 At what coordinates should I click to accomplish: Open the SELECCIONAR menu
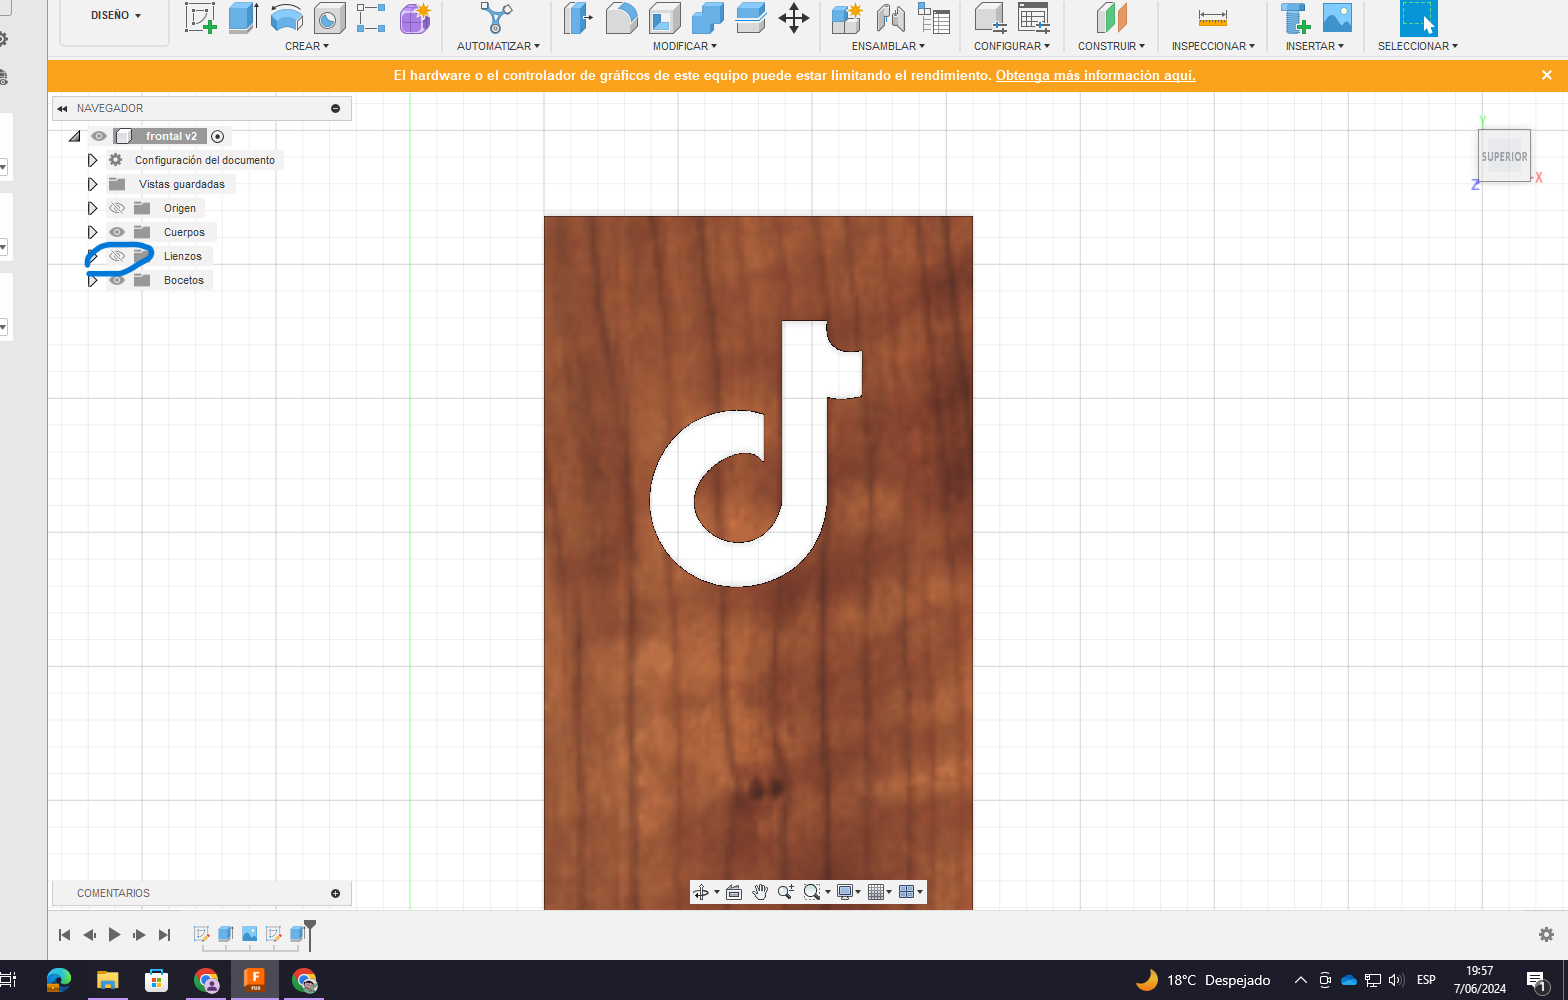click(x=1418, y=46)
